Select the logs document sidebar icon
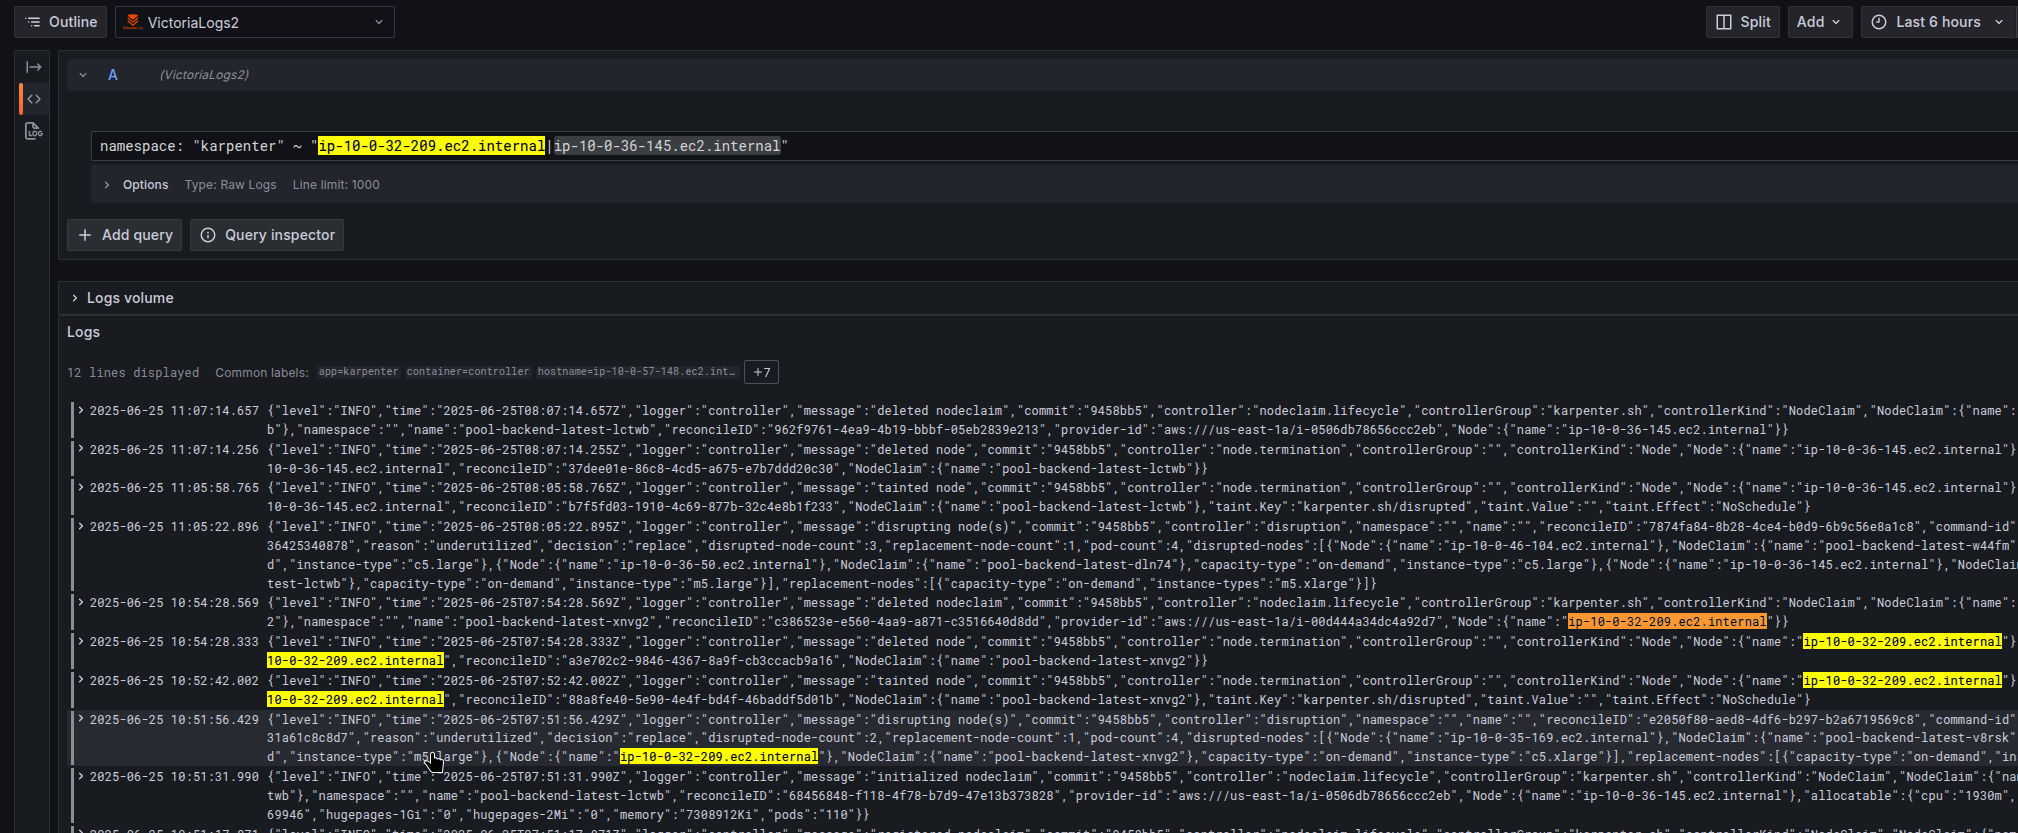Viewport: 2018px width, 833px height. 34,131
